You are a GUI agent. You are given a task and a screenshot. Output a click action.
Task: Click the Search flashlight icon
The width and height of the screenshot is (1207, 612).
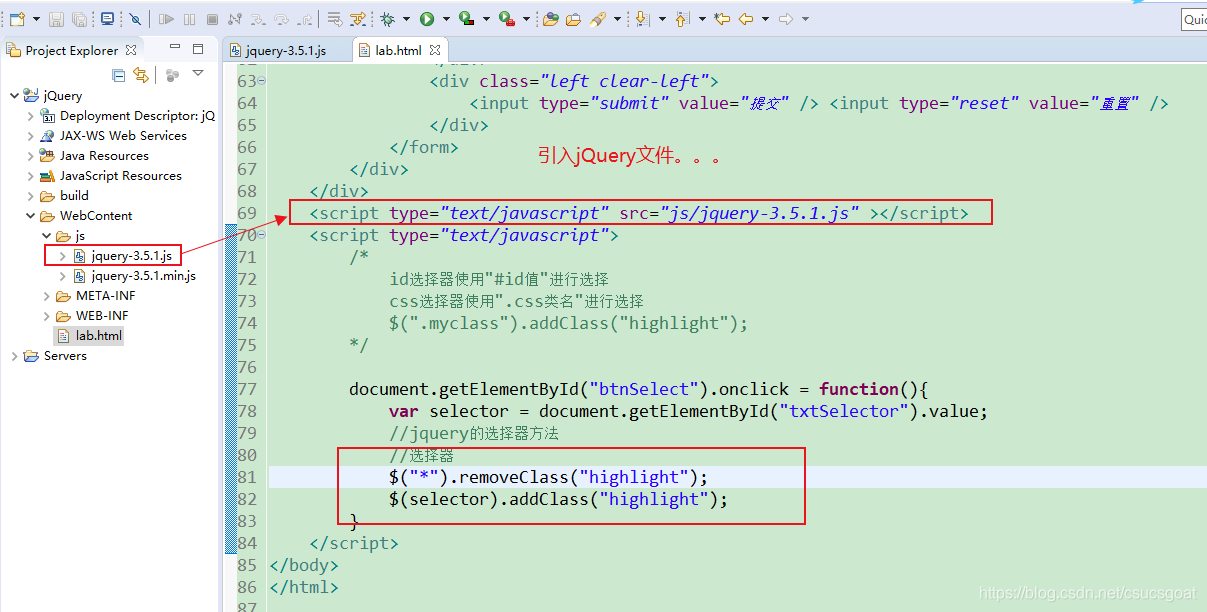[x=597, y=18]
